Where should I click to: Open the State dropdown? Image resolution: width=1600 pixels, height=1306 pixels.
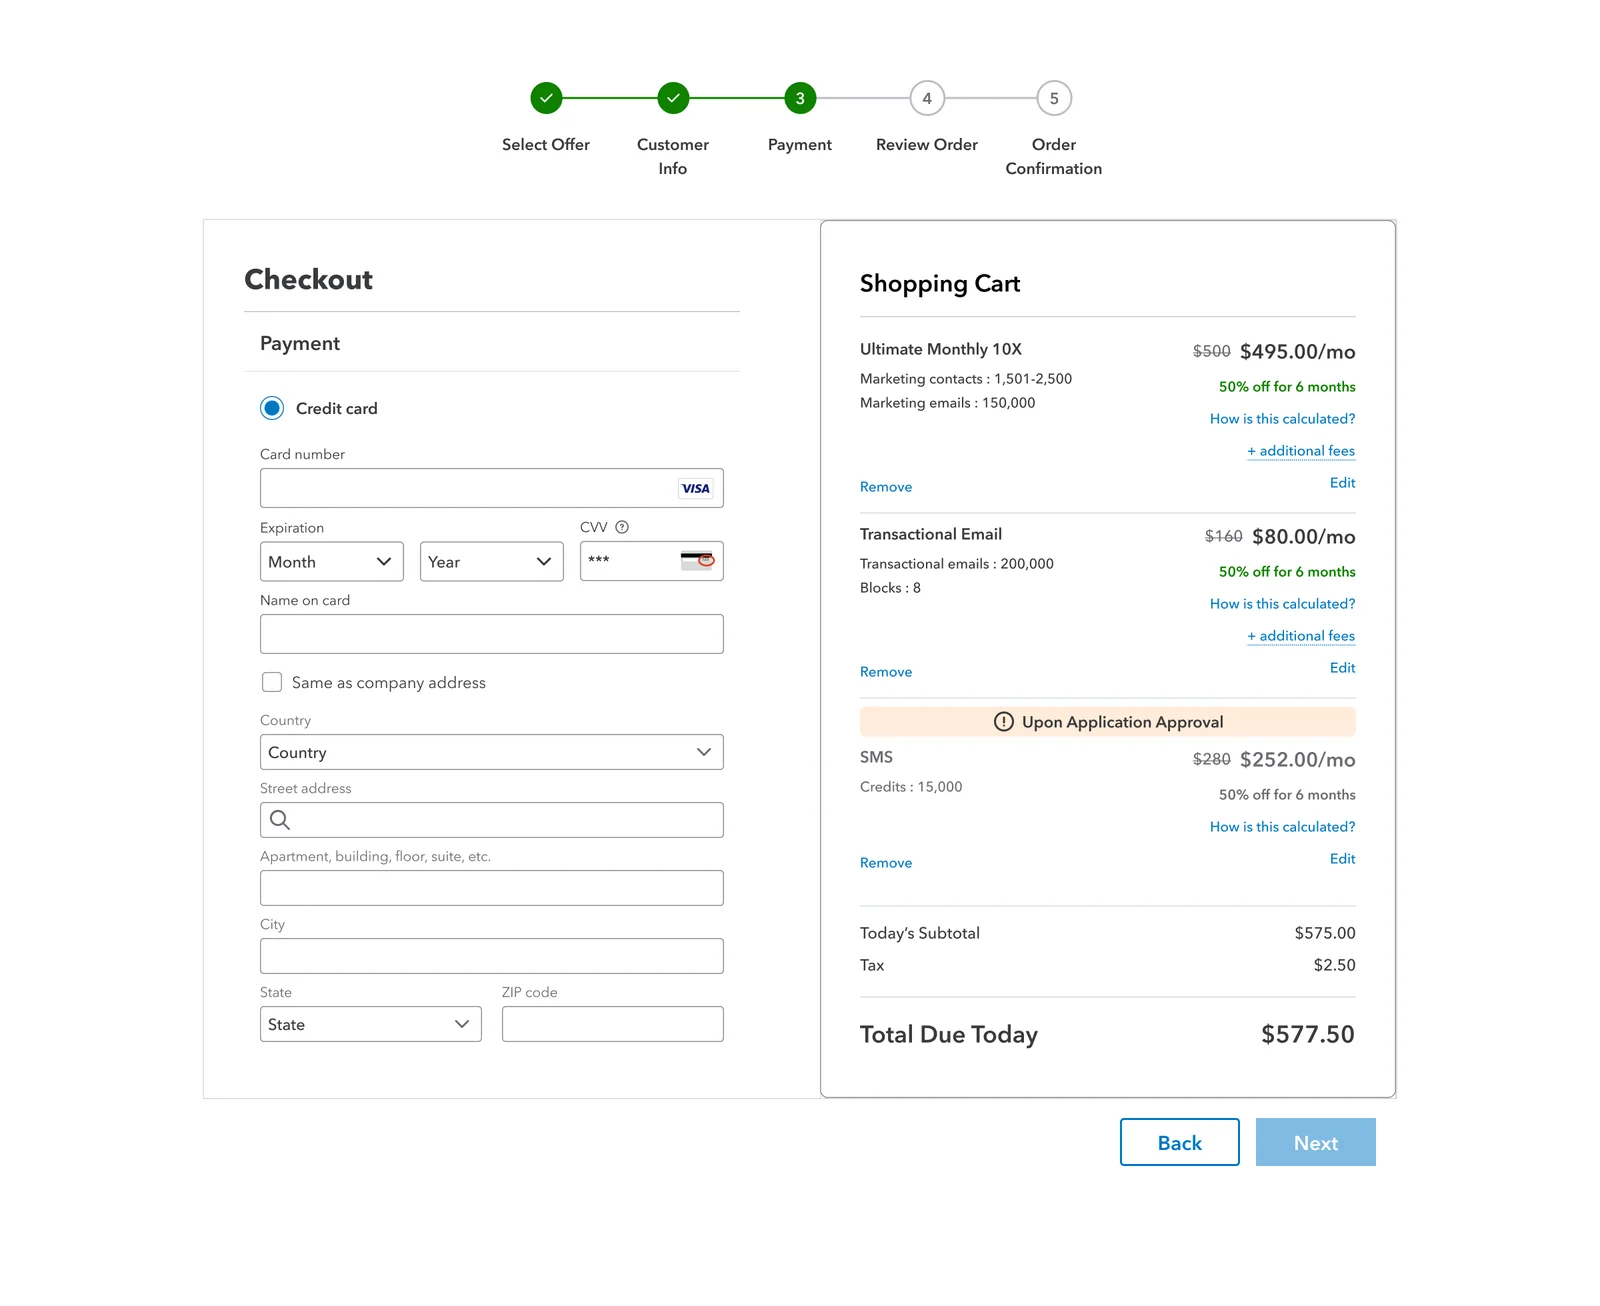(x=371, y=1024)
